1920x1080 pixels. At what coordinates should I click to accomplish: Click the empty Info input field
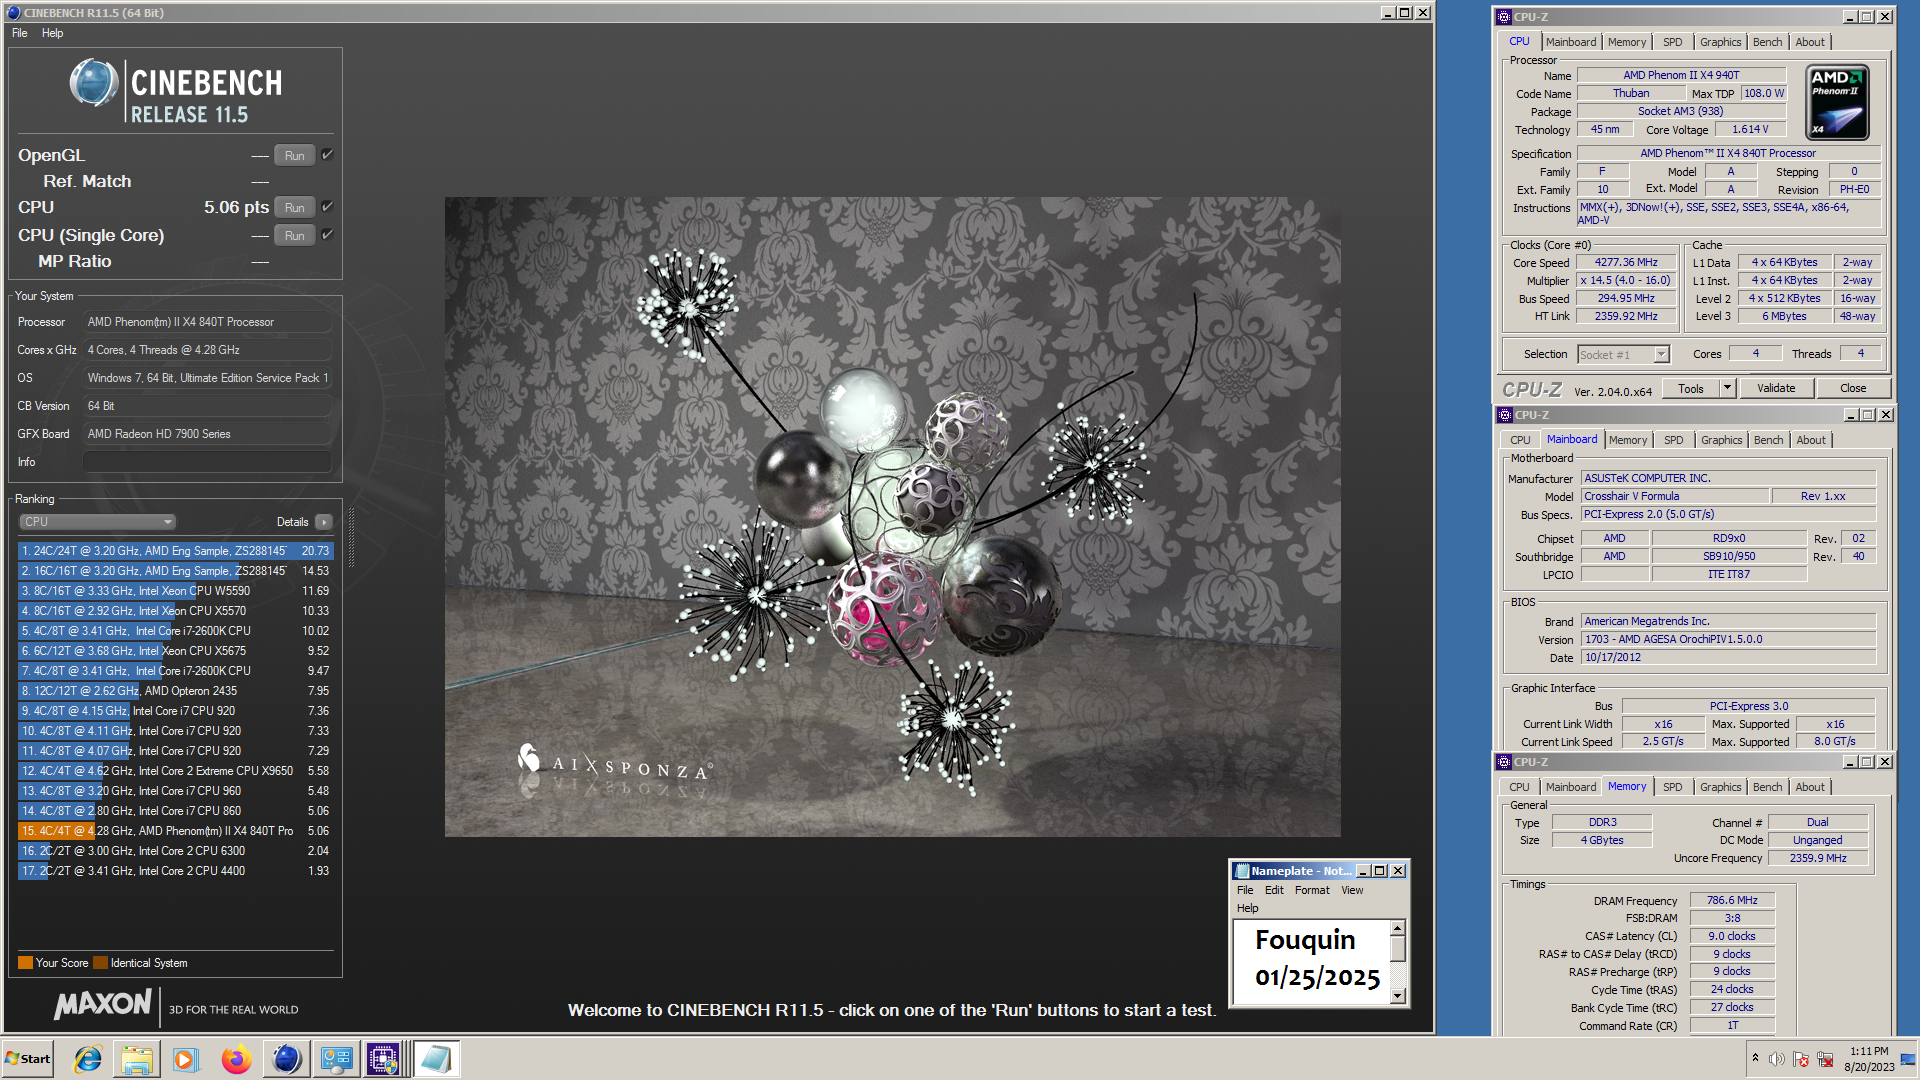[207, 462]
